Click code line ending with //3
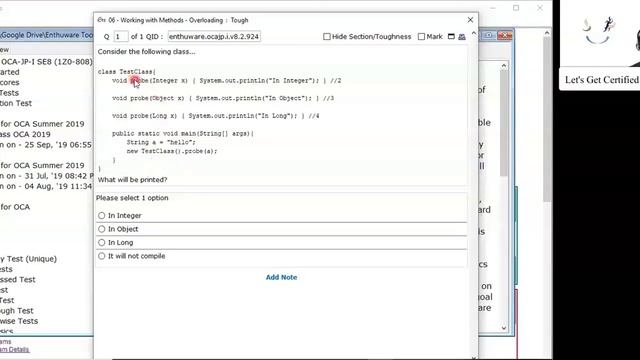This screenshot has height=360, width=640. tap(223, 98)
